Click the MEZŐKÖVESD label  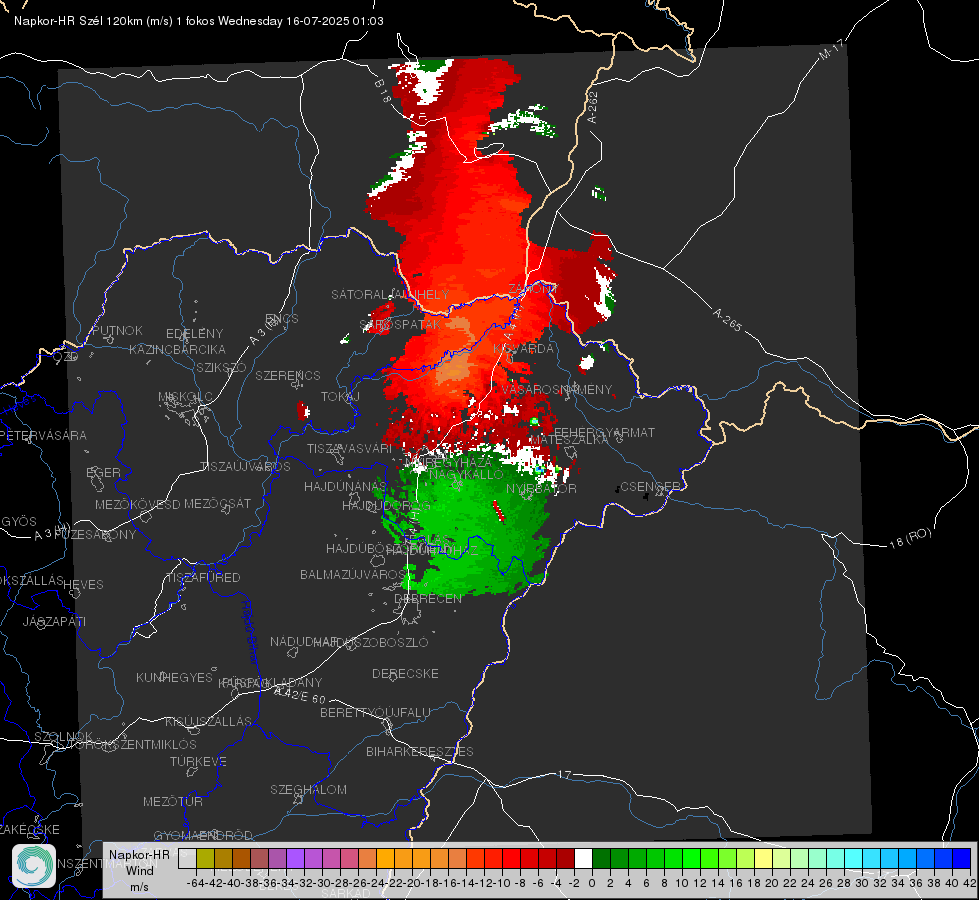pyautogui.click(x=137, y=505)
